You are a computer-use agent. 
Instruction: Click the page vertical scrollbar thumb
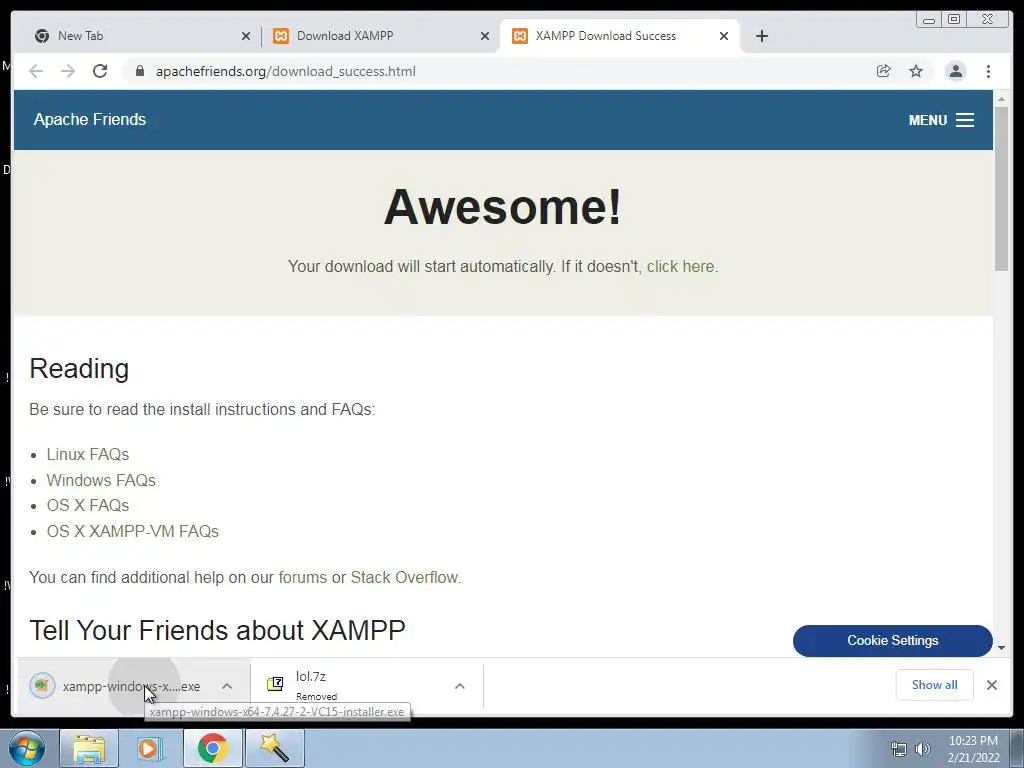(1001, 188)
